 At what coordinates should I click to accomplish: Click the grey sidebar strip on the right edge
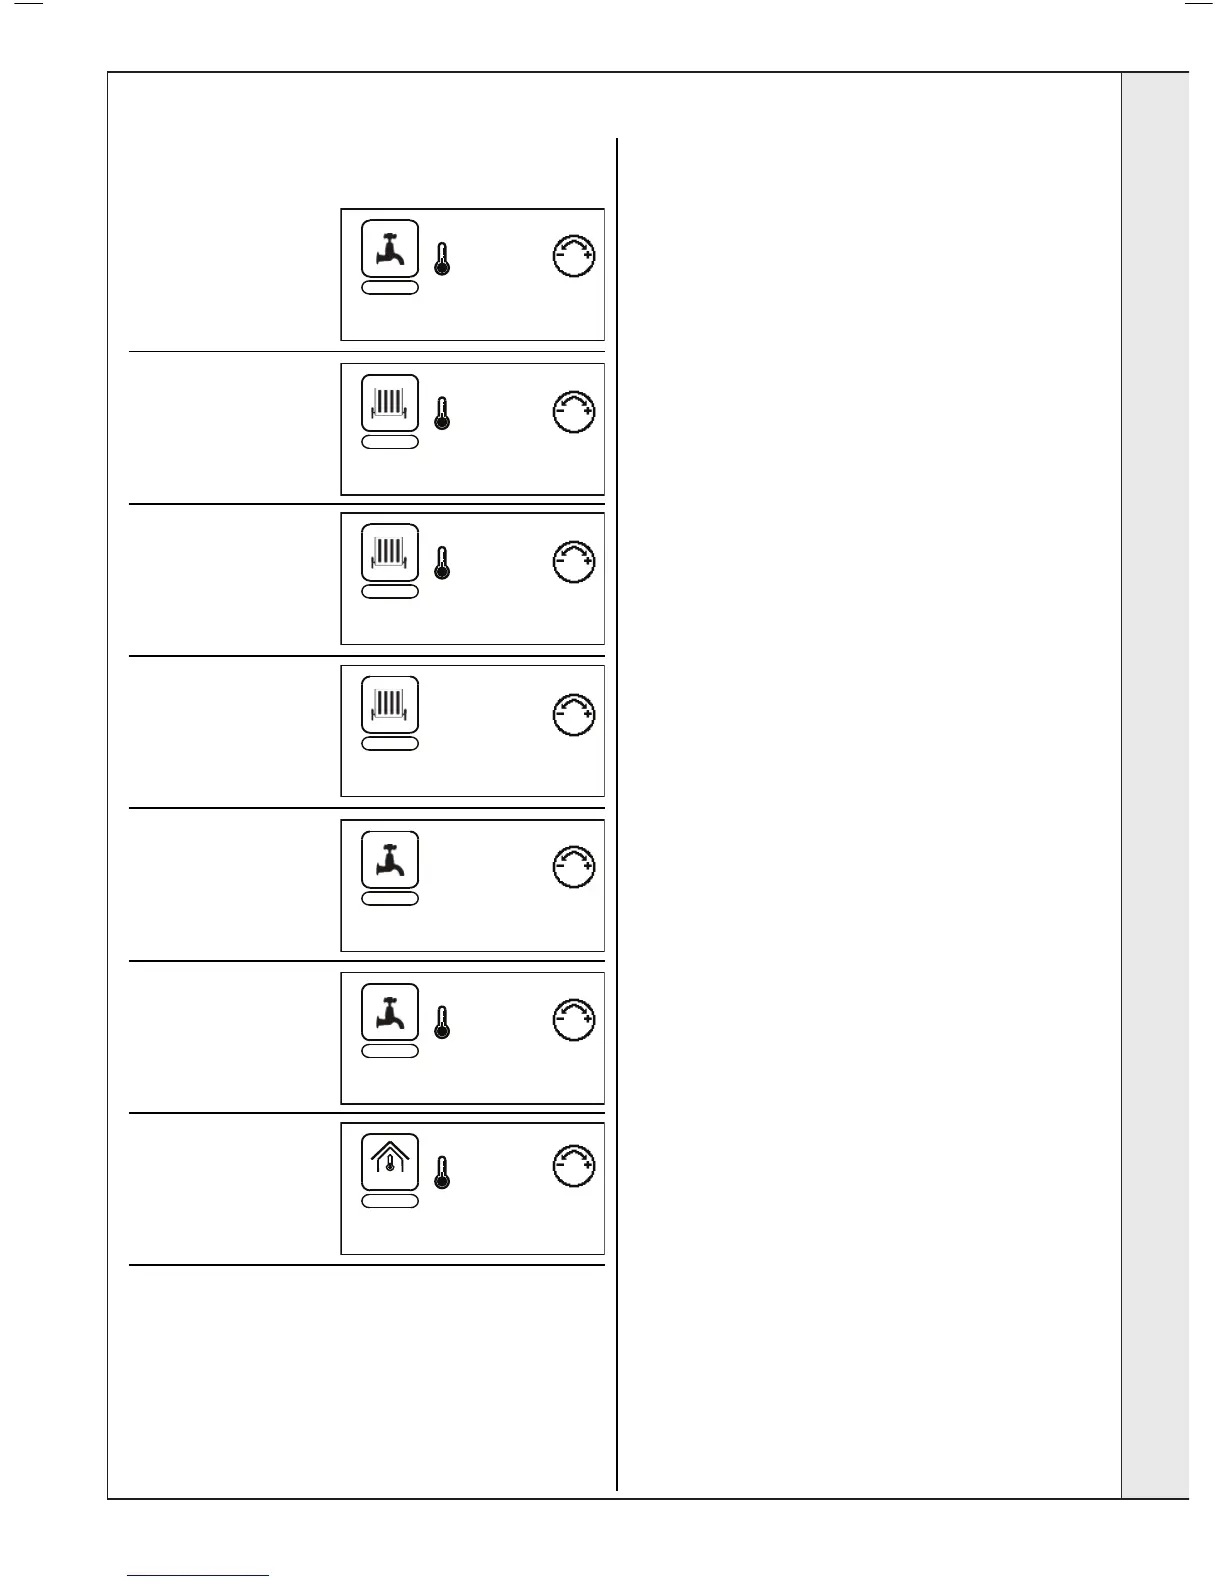coord(1155,785)
